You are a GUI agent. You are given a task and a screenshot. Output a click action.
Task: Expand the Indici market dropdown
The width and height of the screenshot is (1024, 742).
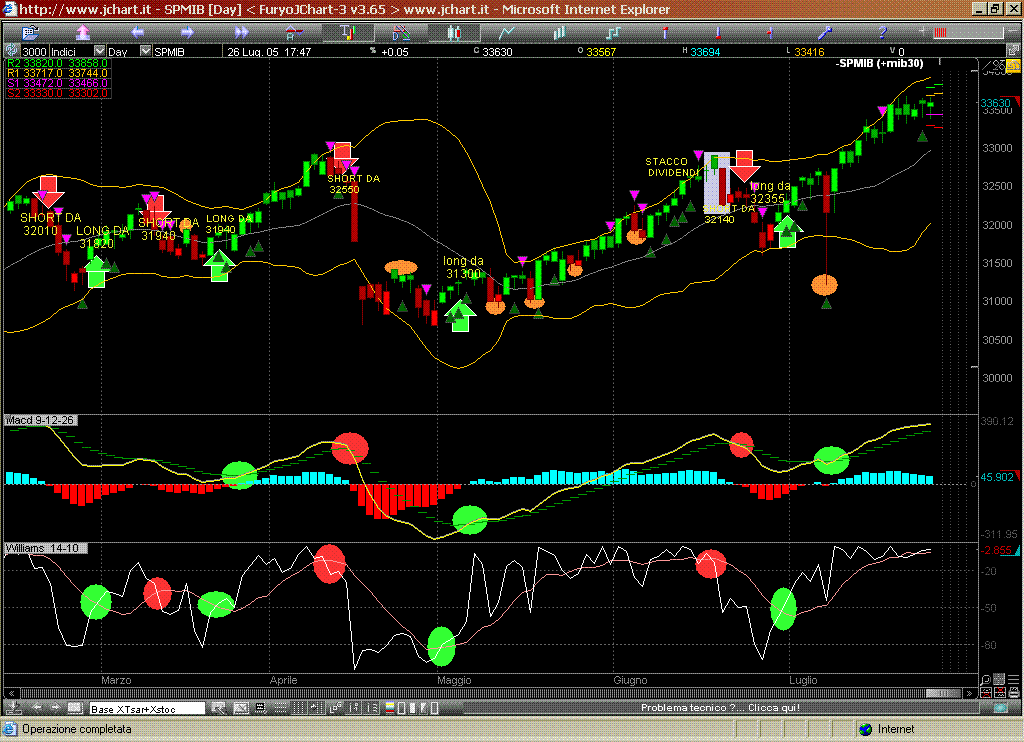coord(98,52)
